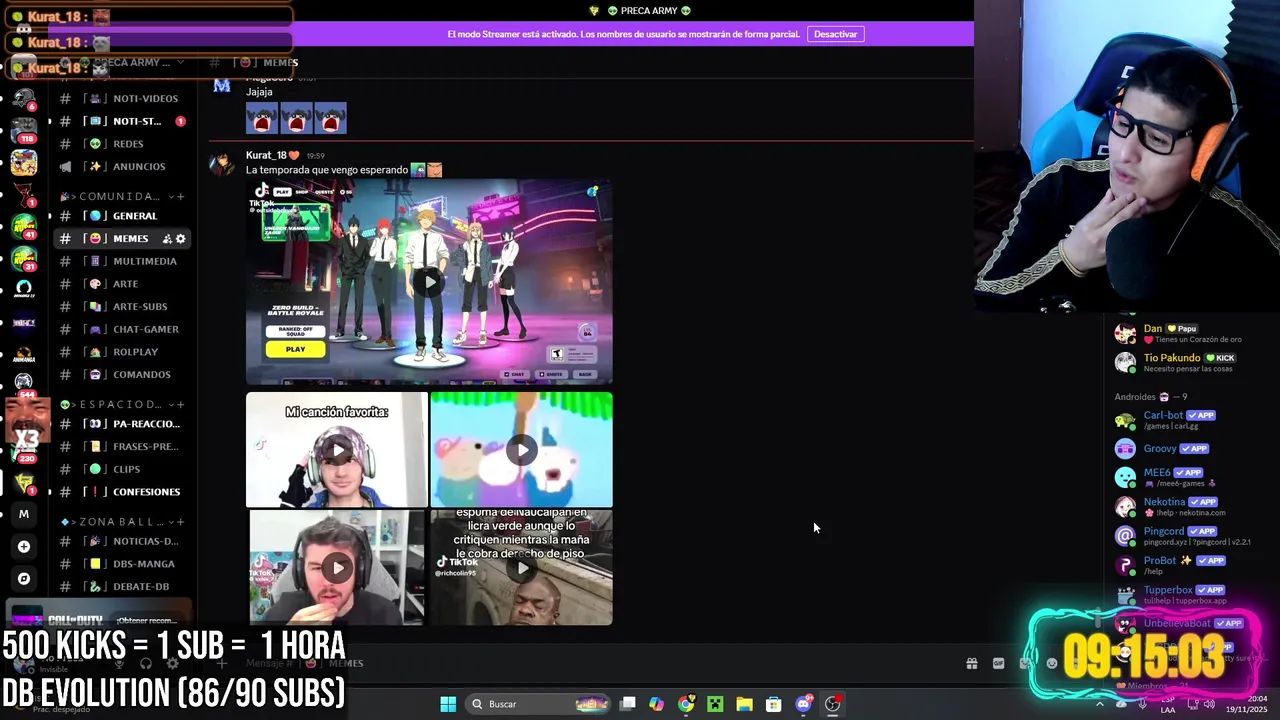Image resolution: width=1280 pixels, height=720 pixels.
Task: Click Discover servers compass icon
Action: (x=24, y=578)
